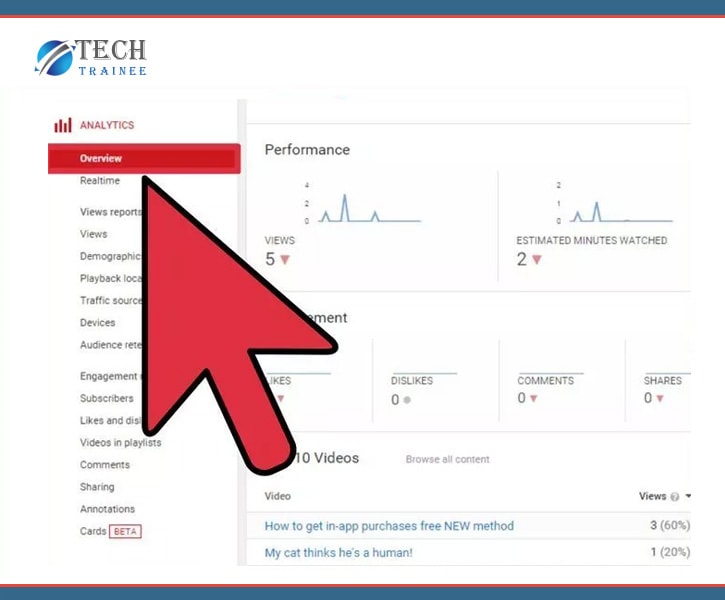Viewport: 725px width, 600px height.
Task: Open the Subscribers report
Action: pyautogui.click(x=107, y=398)
